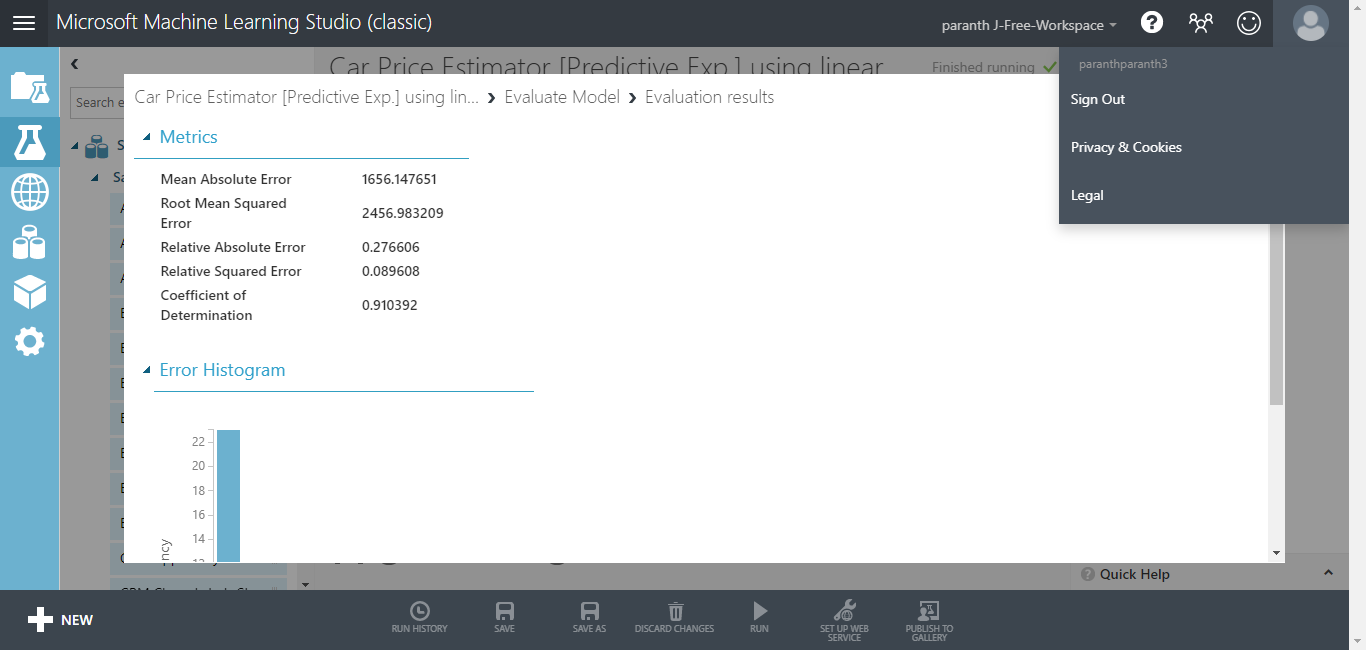Open the Web Services globe icon
The width and height of the screenshot is (1366, 650).
click(x=29, y=192)
